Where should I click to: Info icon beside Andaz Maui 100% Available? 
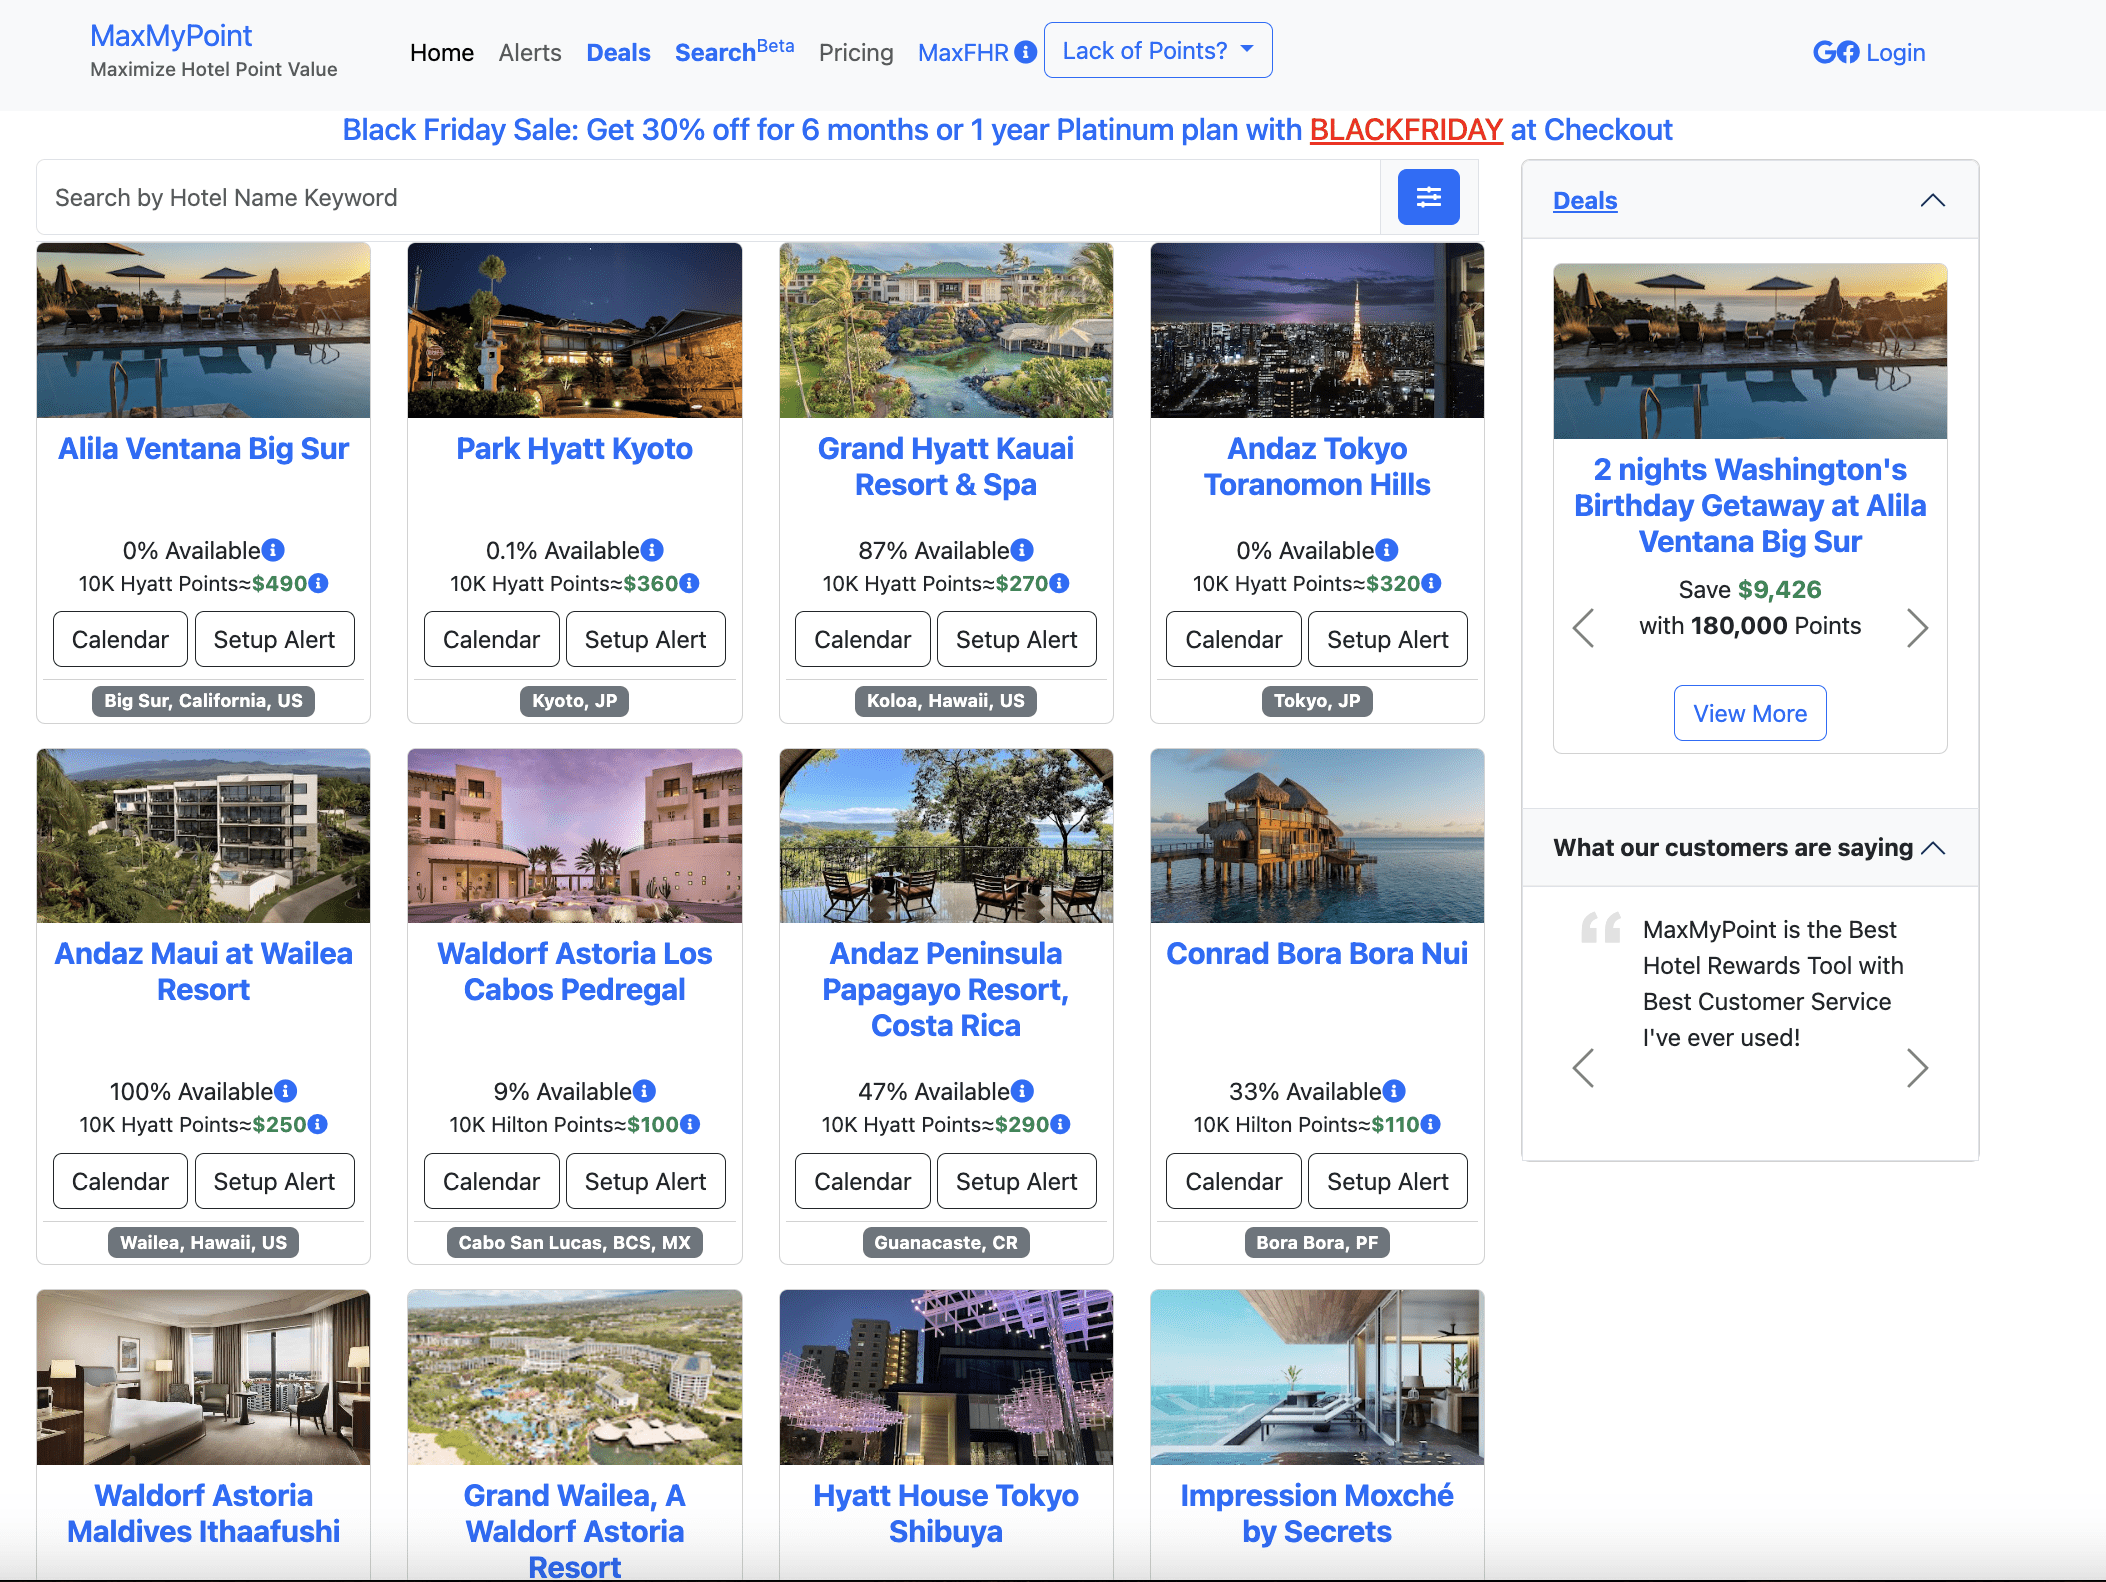pyautogui.click(x=285, y=1091)
